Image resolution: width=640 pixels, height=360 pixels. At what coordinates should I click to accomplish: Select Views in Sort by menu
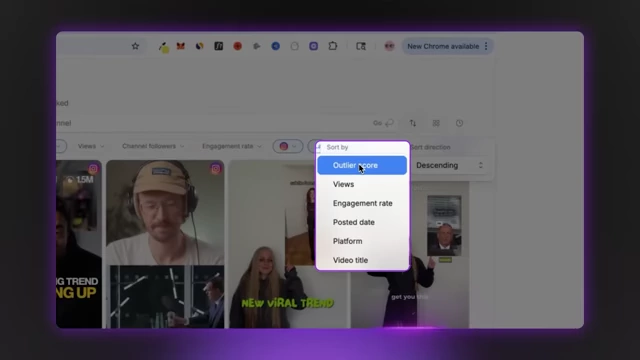(x=362, y=184)
